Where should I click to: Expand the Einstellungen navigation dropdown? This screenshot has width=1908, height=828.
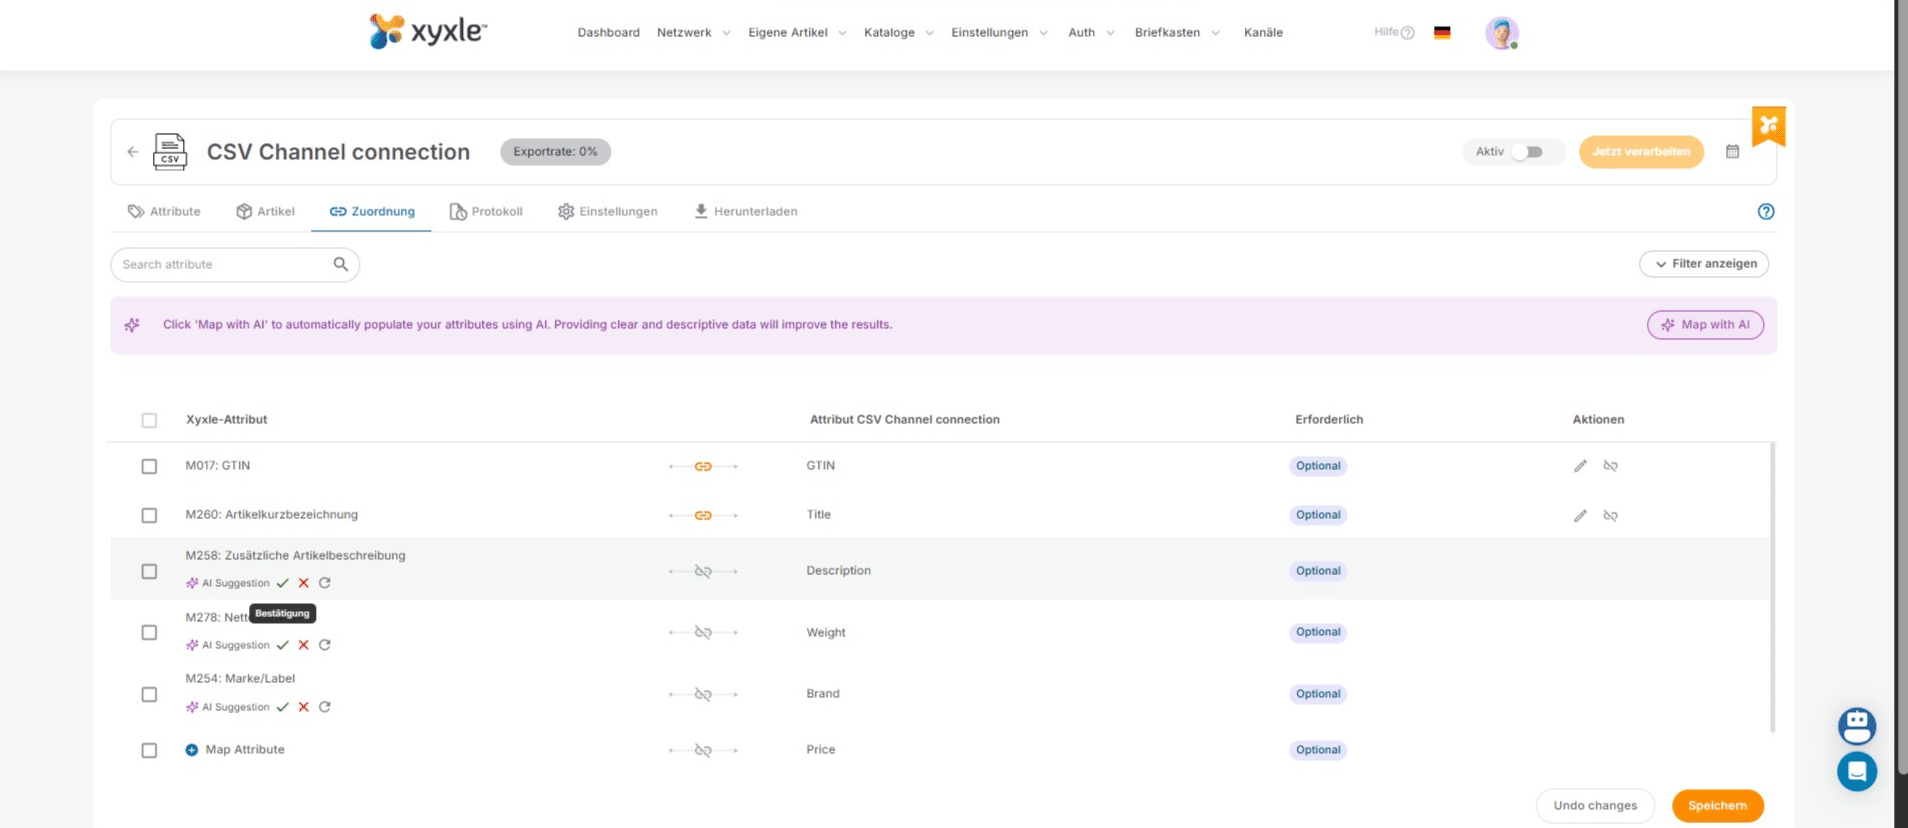[x=999, y=33]
